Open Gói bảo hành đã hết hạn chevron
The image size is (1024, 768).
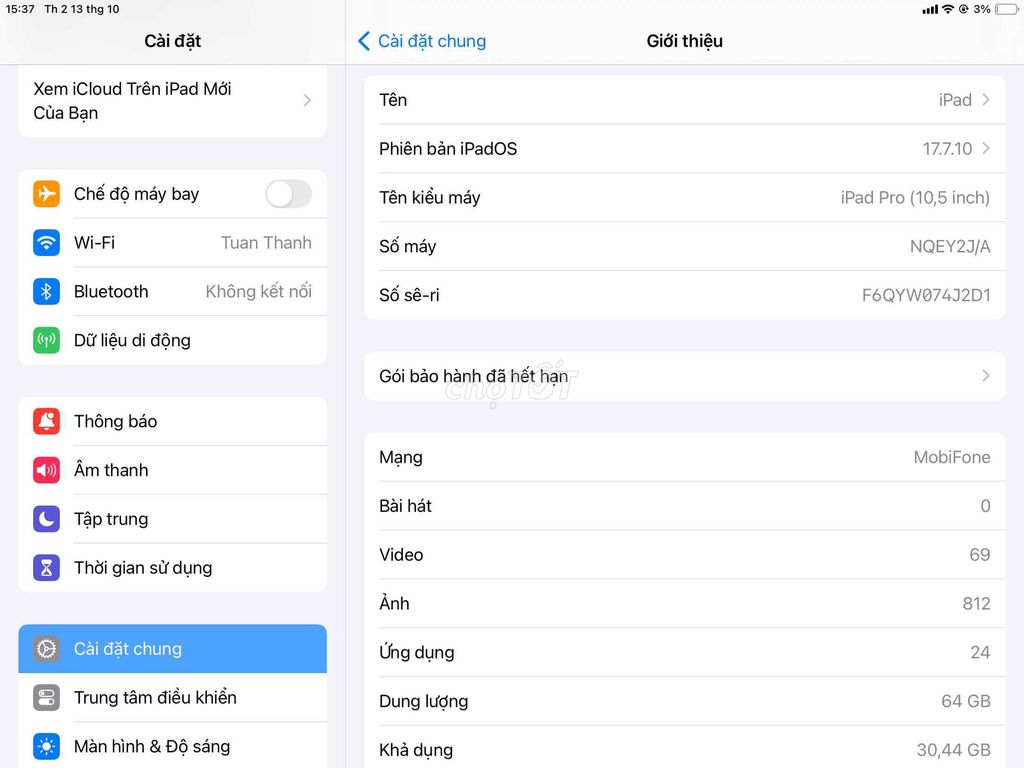point(986,376)
